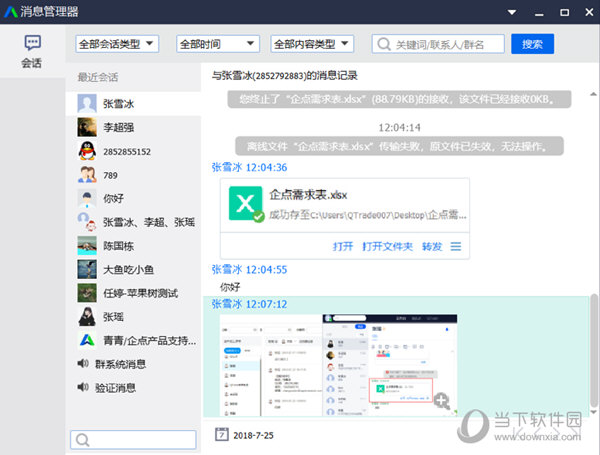Focus the bottom-left contact search box
The width and height of the screenshot is (600, 455).
133,440
